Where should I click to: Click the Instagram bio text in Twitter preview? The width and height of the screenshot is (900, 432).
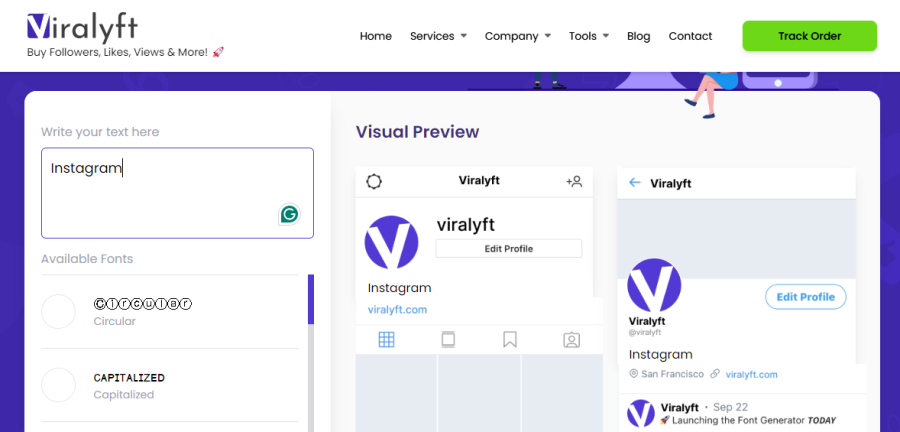click(x=661, y=355)
